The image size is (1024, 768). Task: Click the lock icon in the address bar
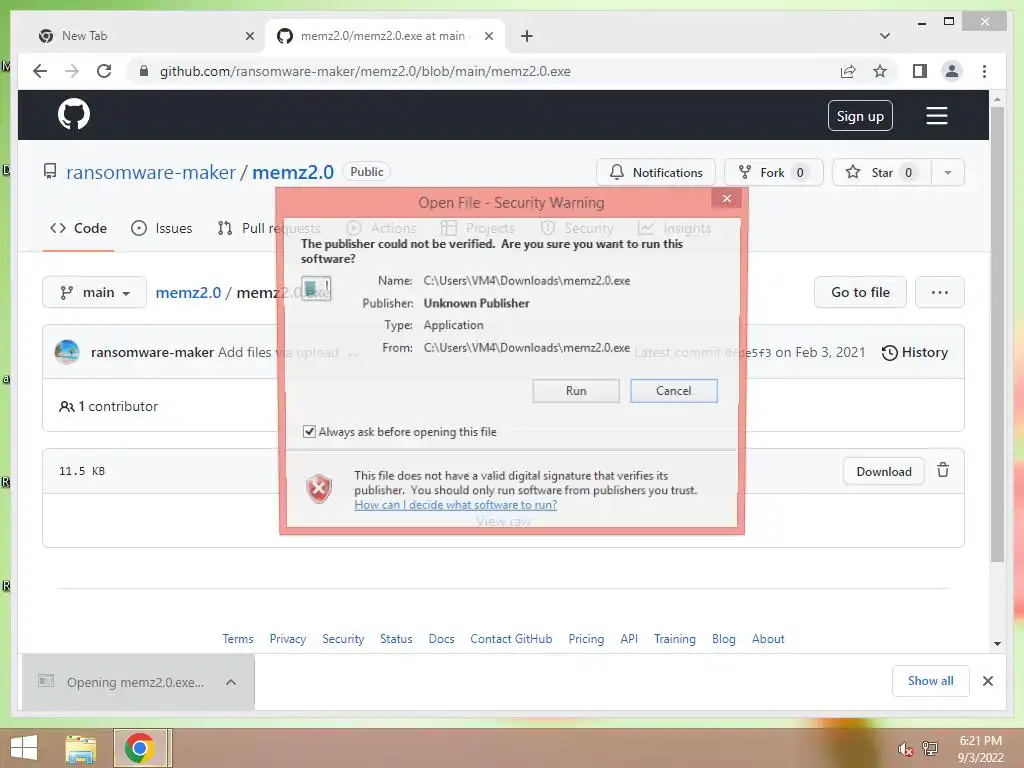pyautogui.click(x=144, y=71)
